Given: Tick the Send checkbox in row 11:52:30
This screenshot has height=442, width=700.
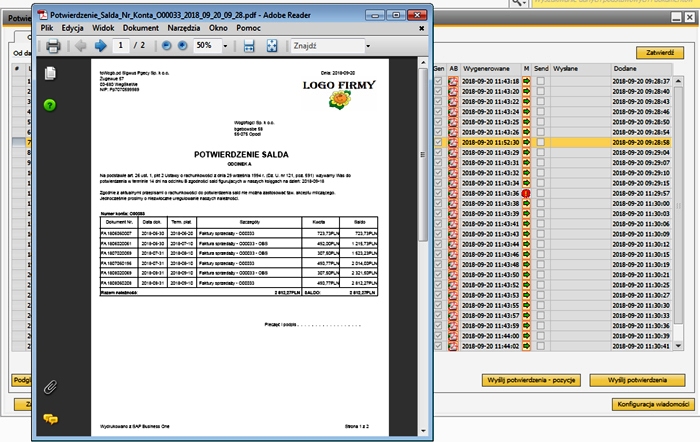Looking at the screenshot, I should point(541,142).
